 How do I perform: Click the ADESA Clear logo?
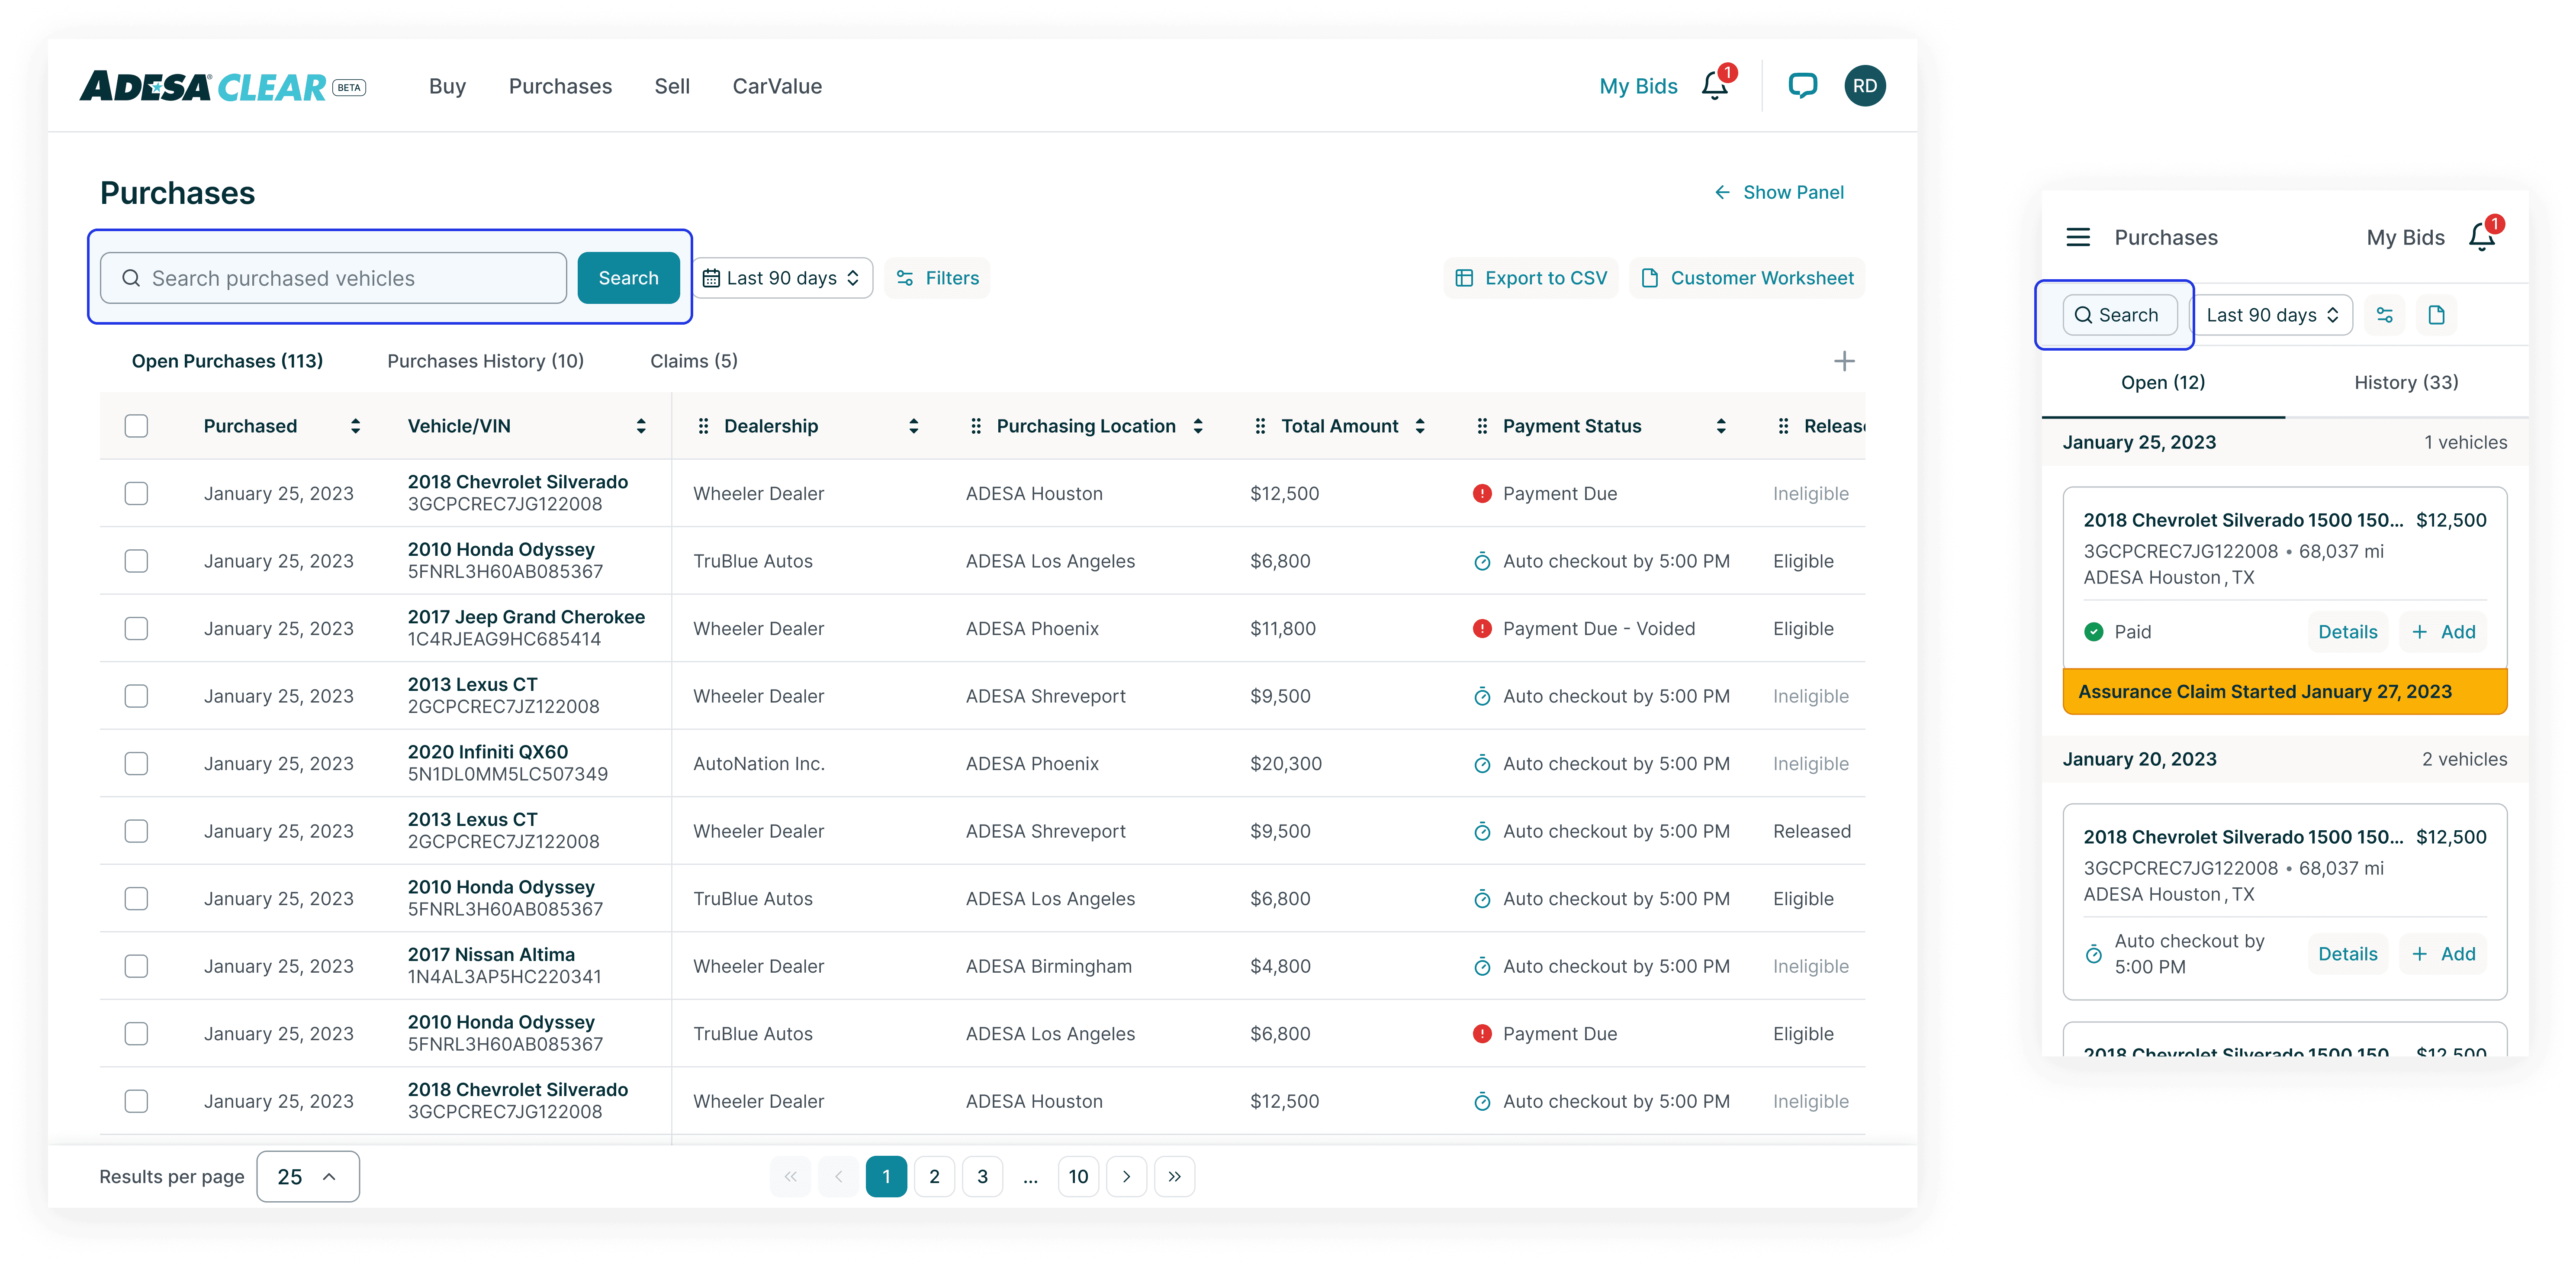tap(222, 87)
